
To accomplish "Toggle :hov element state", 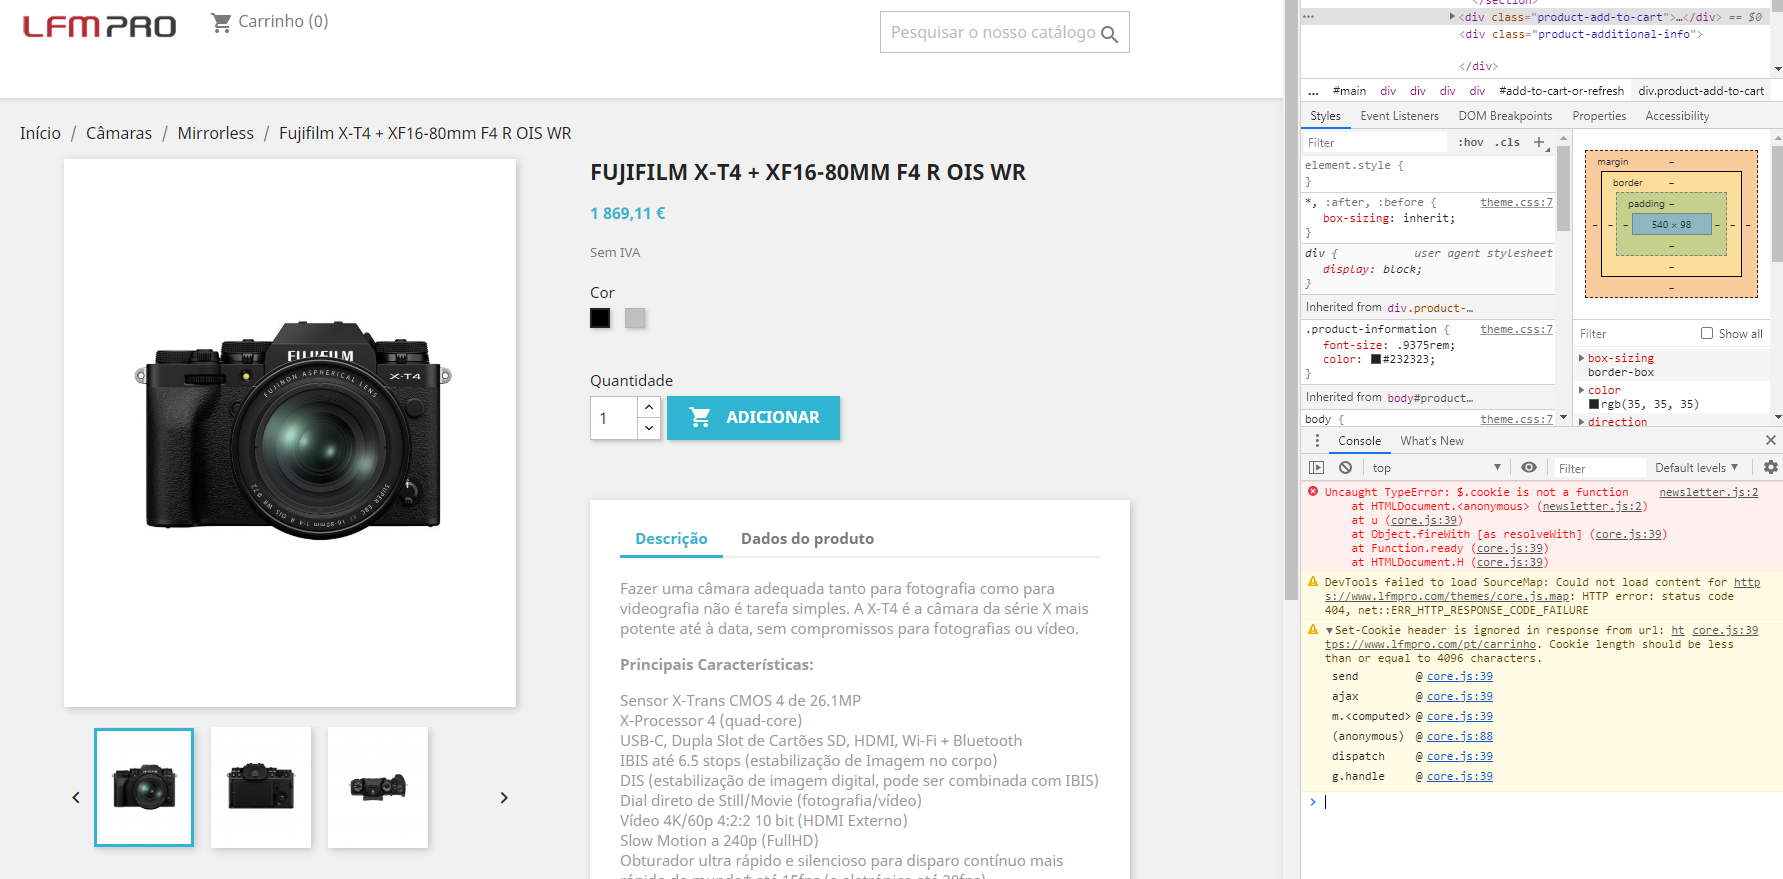I will pyautogui.click(x=1470, y=142).
